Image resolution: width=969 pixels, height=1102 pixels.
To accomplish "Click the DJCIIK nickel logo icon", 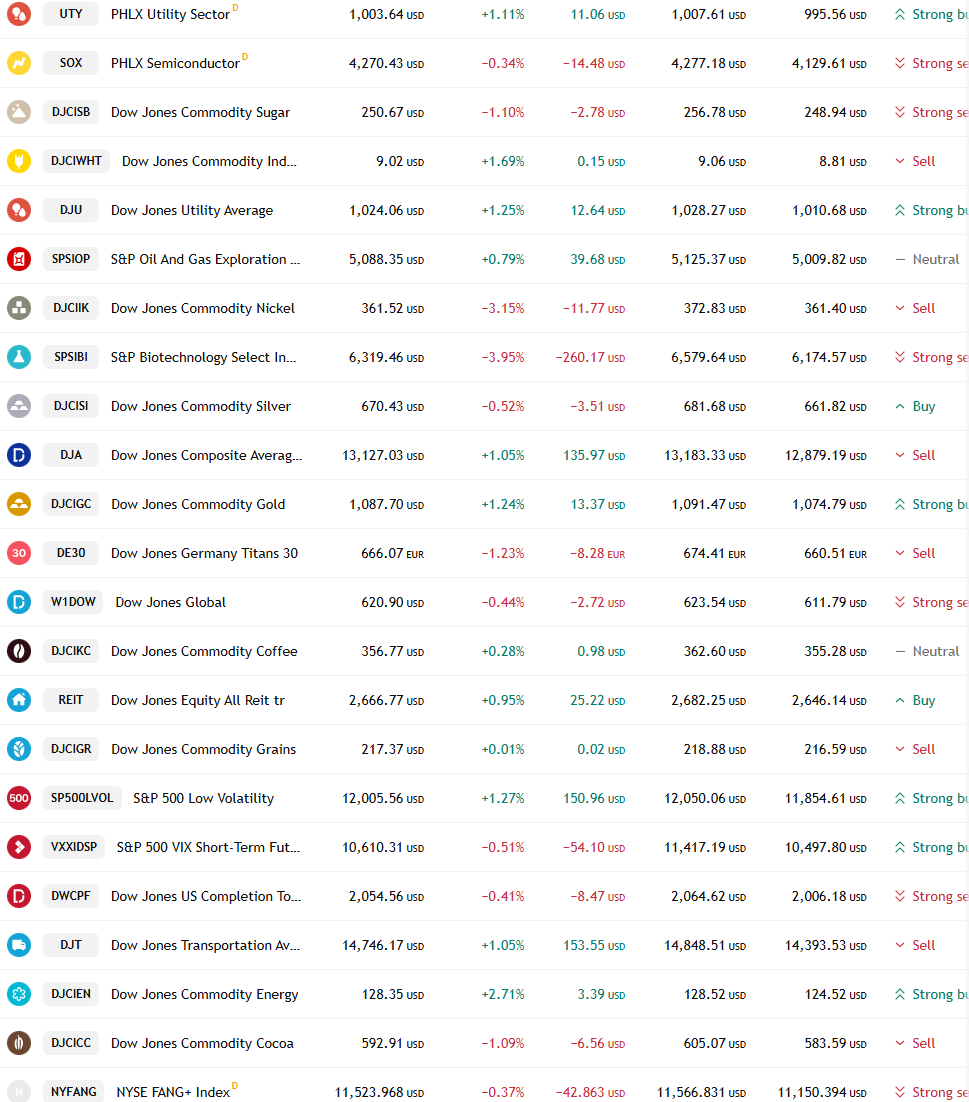I will [x=19, y=308].
